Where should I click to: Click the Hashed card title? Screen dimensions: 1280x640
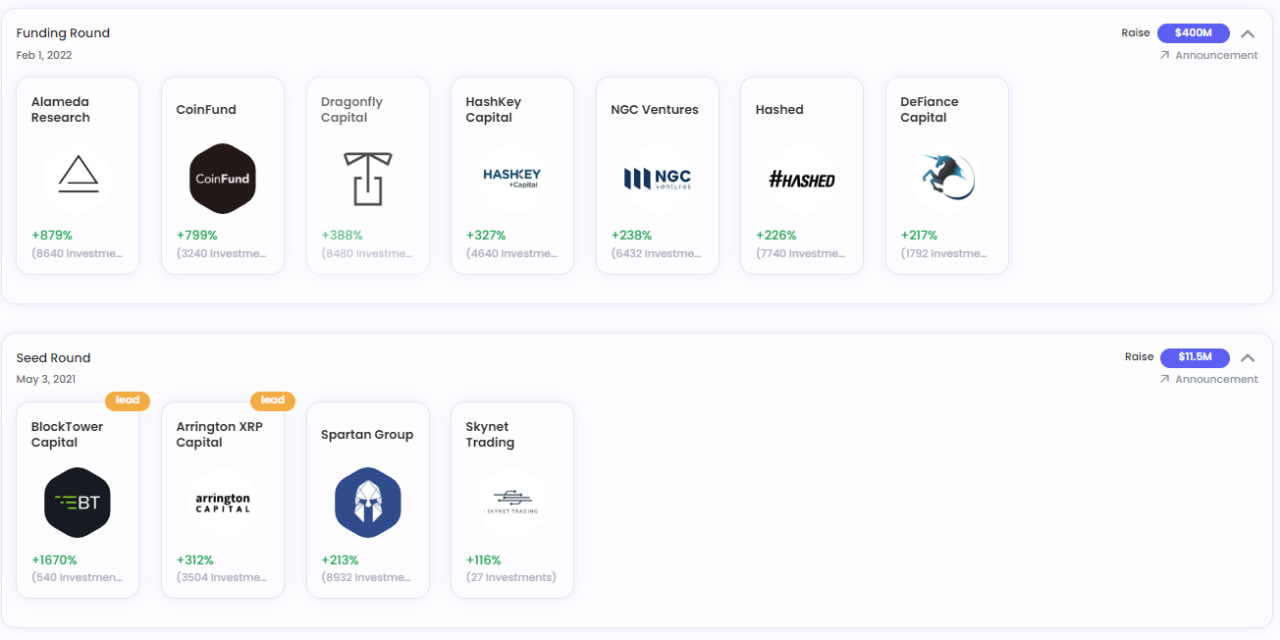point(780,110)
